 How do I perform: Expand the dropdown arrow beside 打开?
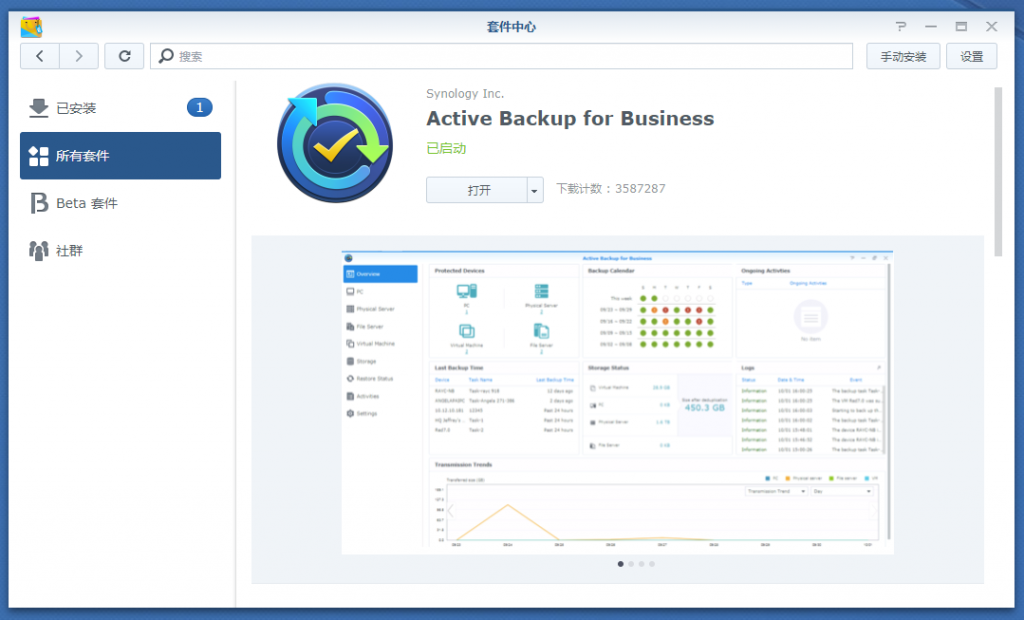pos(535,190)
